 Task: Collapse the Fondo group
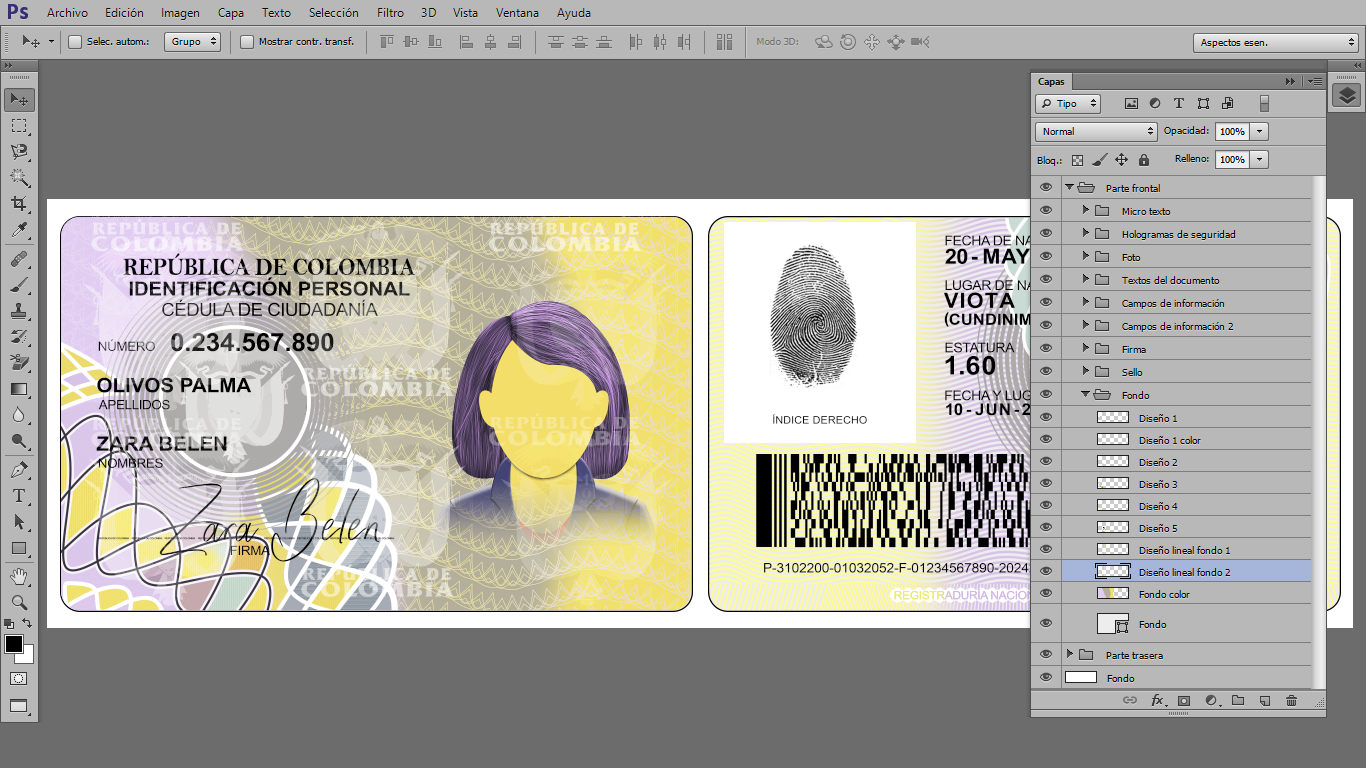pos(1086,395)
